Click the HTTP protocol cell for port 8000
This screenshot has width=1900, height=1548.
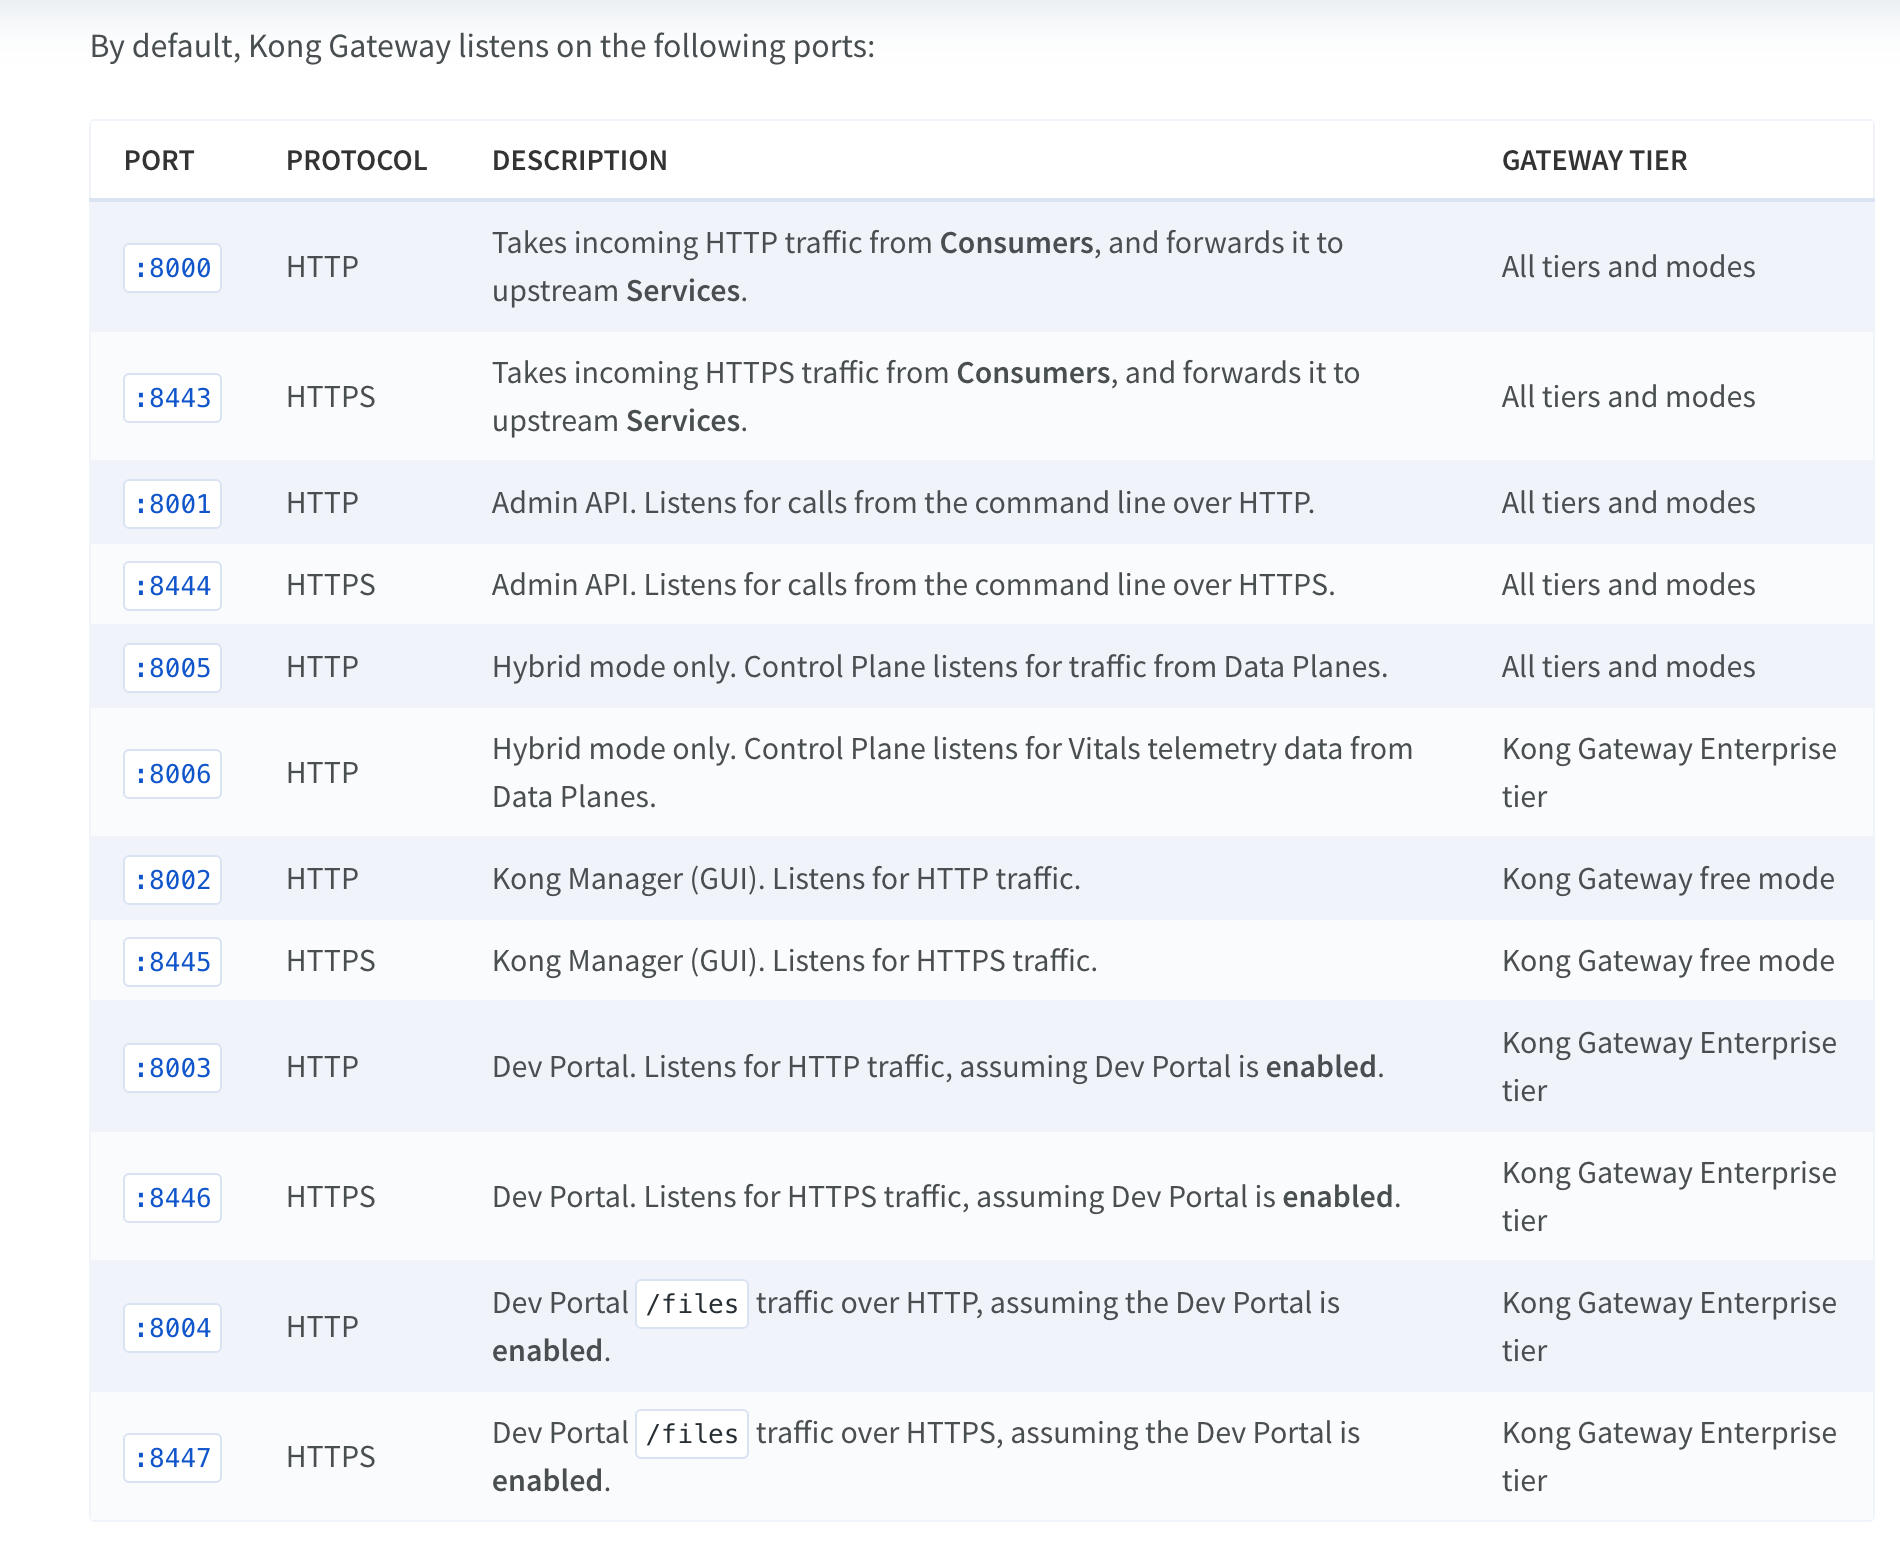pos(322,267)
